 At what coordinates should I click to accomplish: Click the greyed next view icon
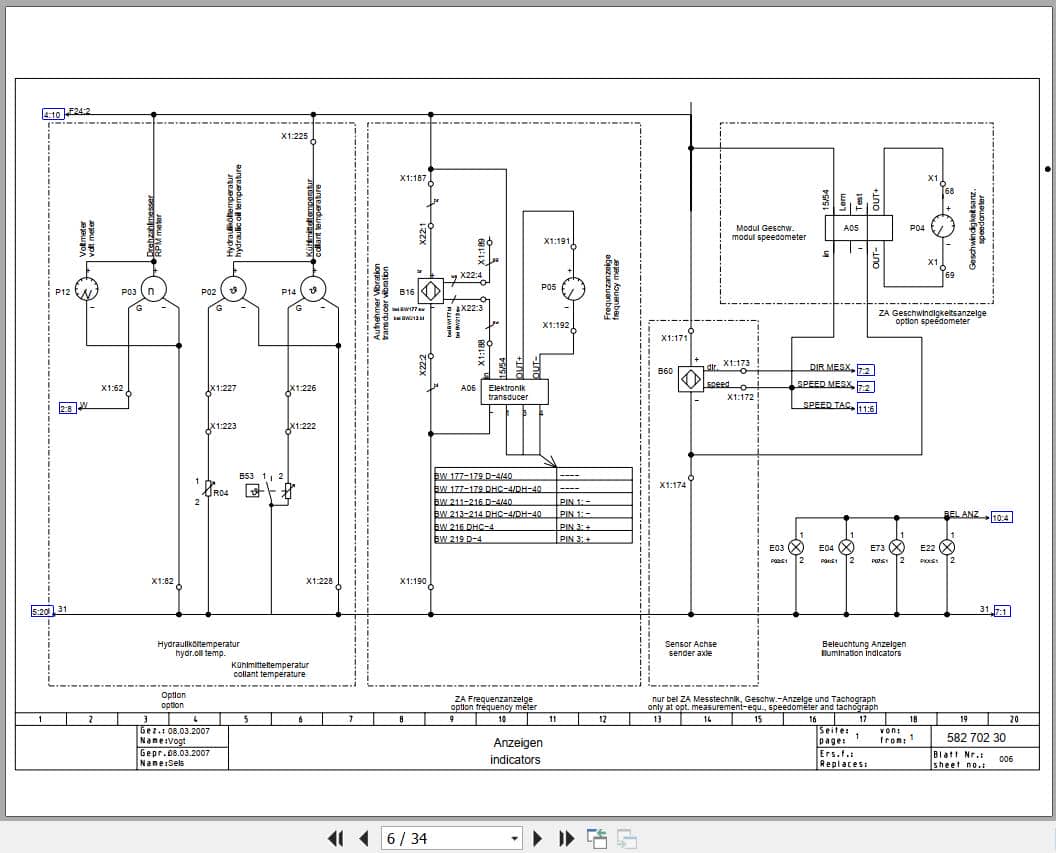tap(627, 838)
